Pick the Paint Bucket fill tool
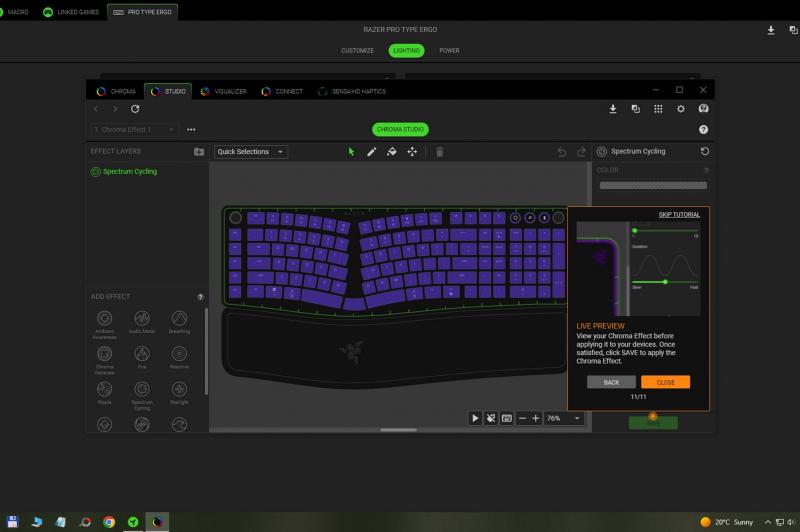 click(x=391, y=151)
